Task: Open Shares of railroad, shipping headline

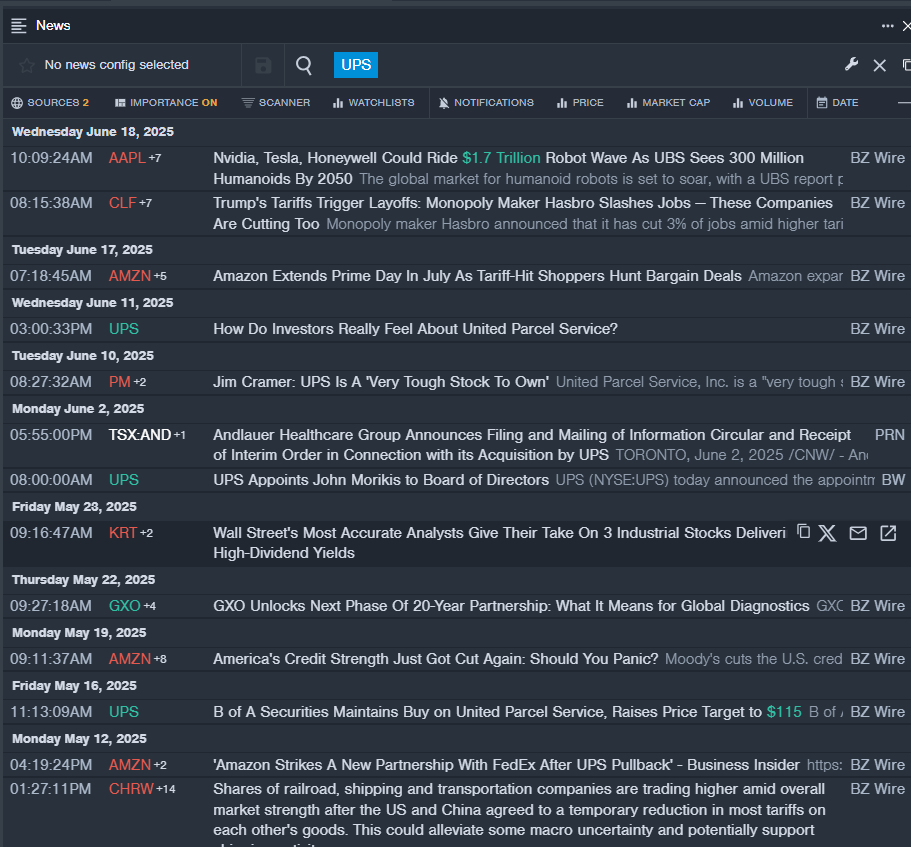Action: [519, 813]
